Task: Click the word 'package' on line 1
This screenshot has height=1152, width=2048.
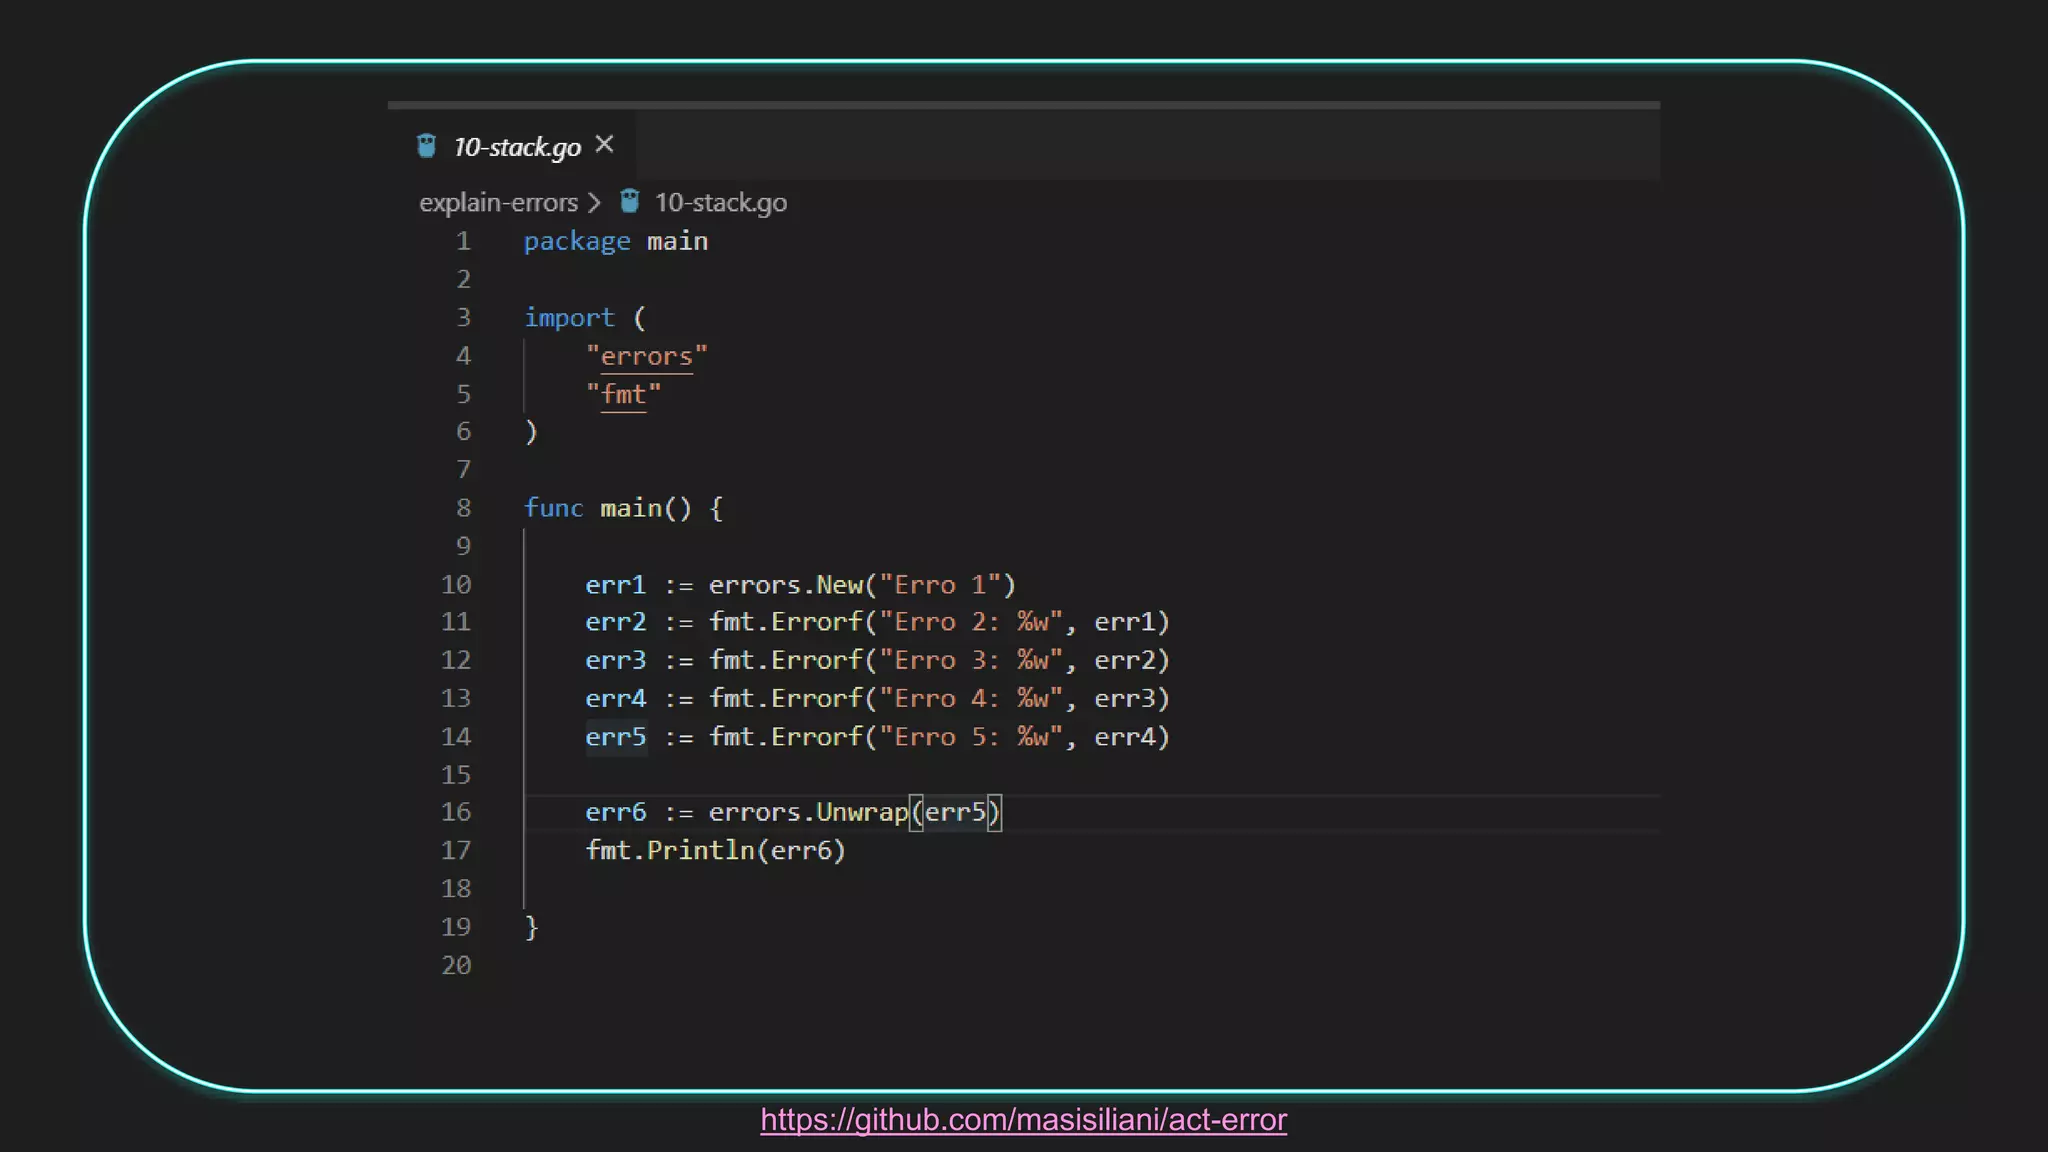Action: [x=577, y=242]
